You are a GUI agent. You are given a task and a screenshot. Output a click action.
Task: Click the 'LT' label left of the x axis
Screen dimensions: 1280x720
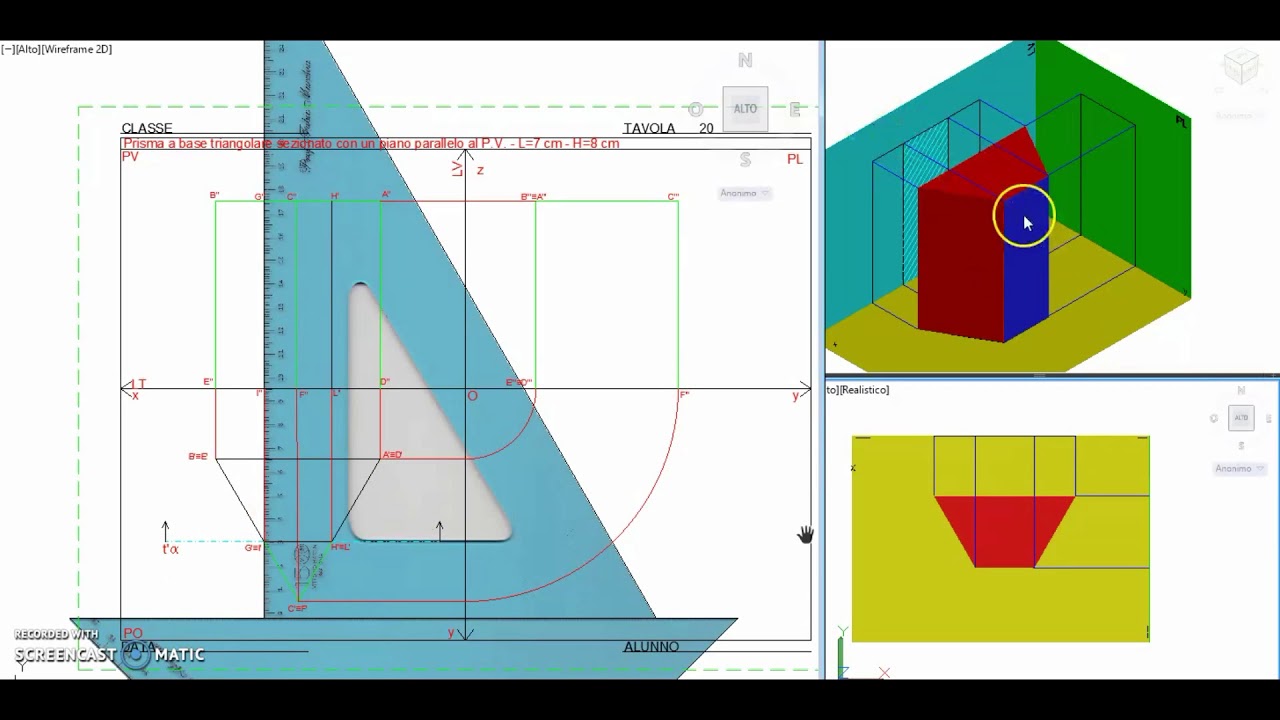pos(139,383)
